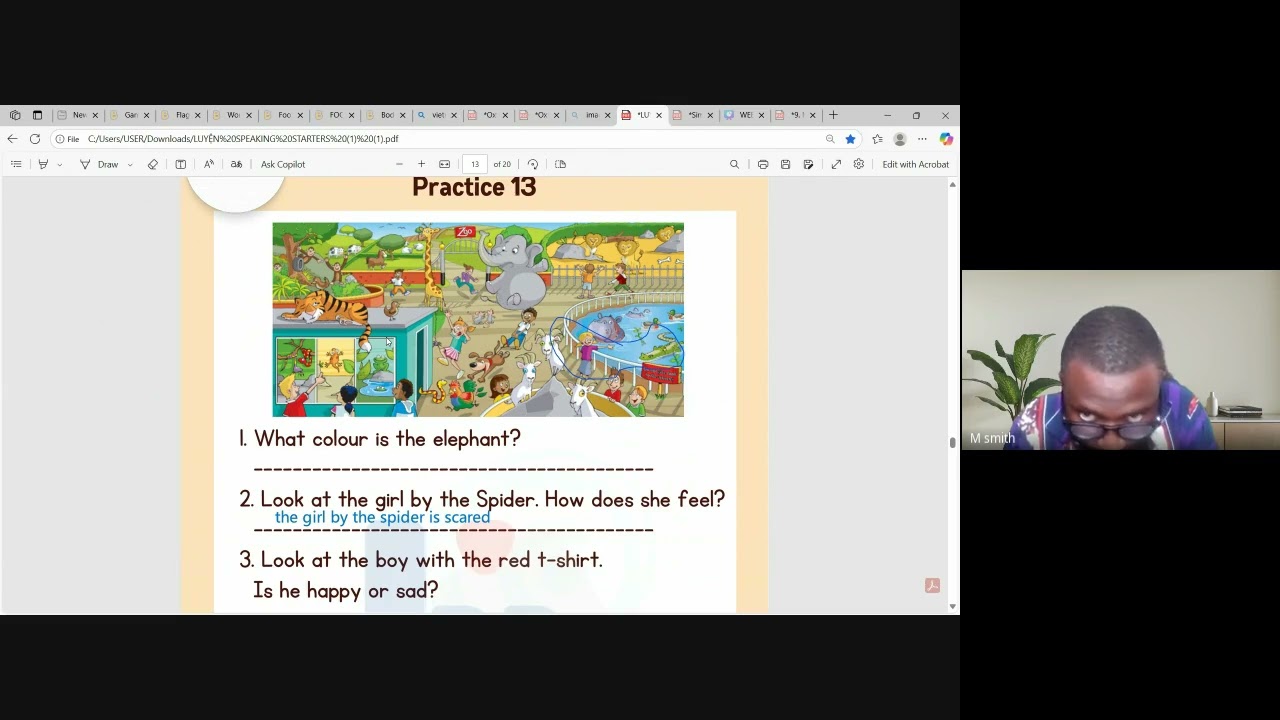
Task: Click the blue 'girl by the spider is scared' answer
Action: pos(382,517)
